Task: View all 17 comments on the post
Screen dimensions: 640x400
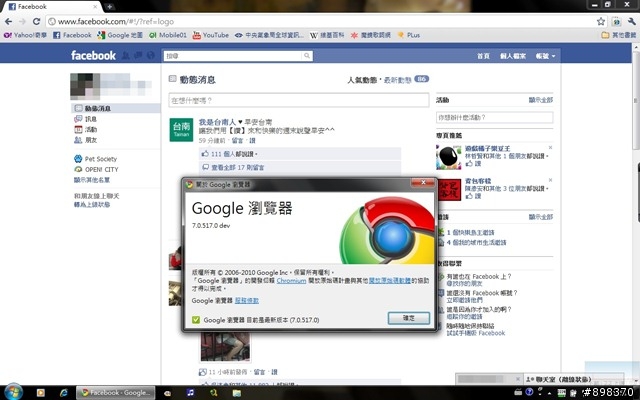Action: pos(238,167)
